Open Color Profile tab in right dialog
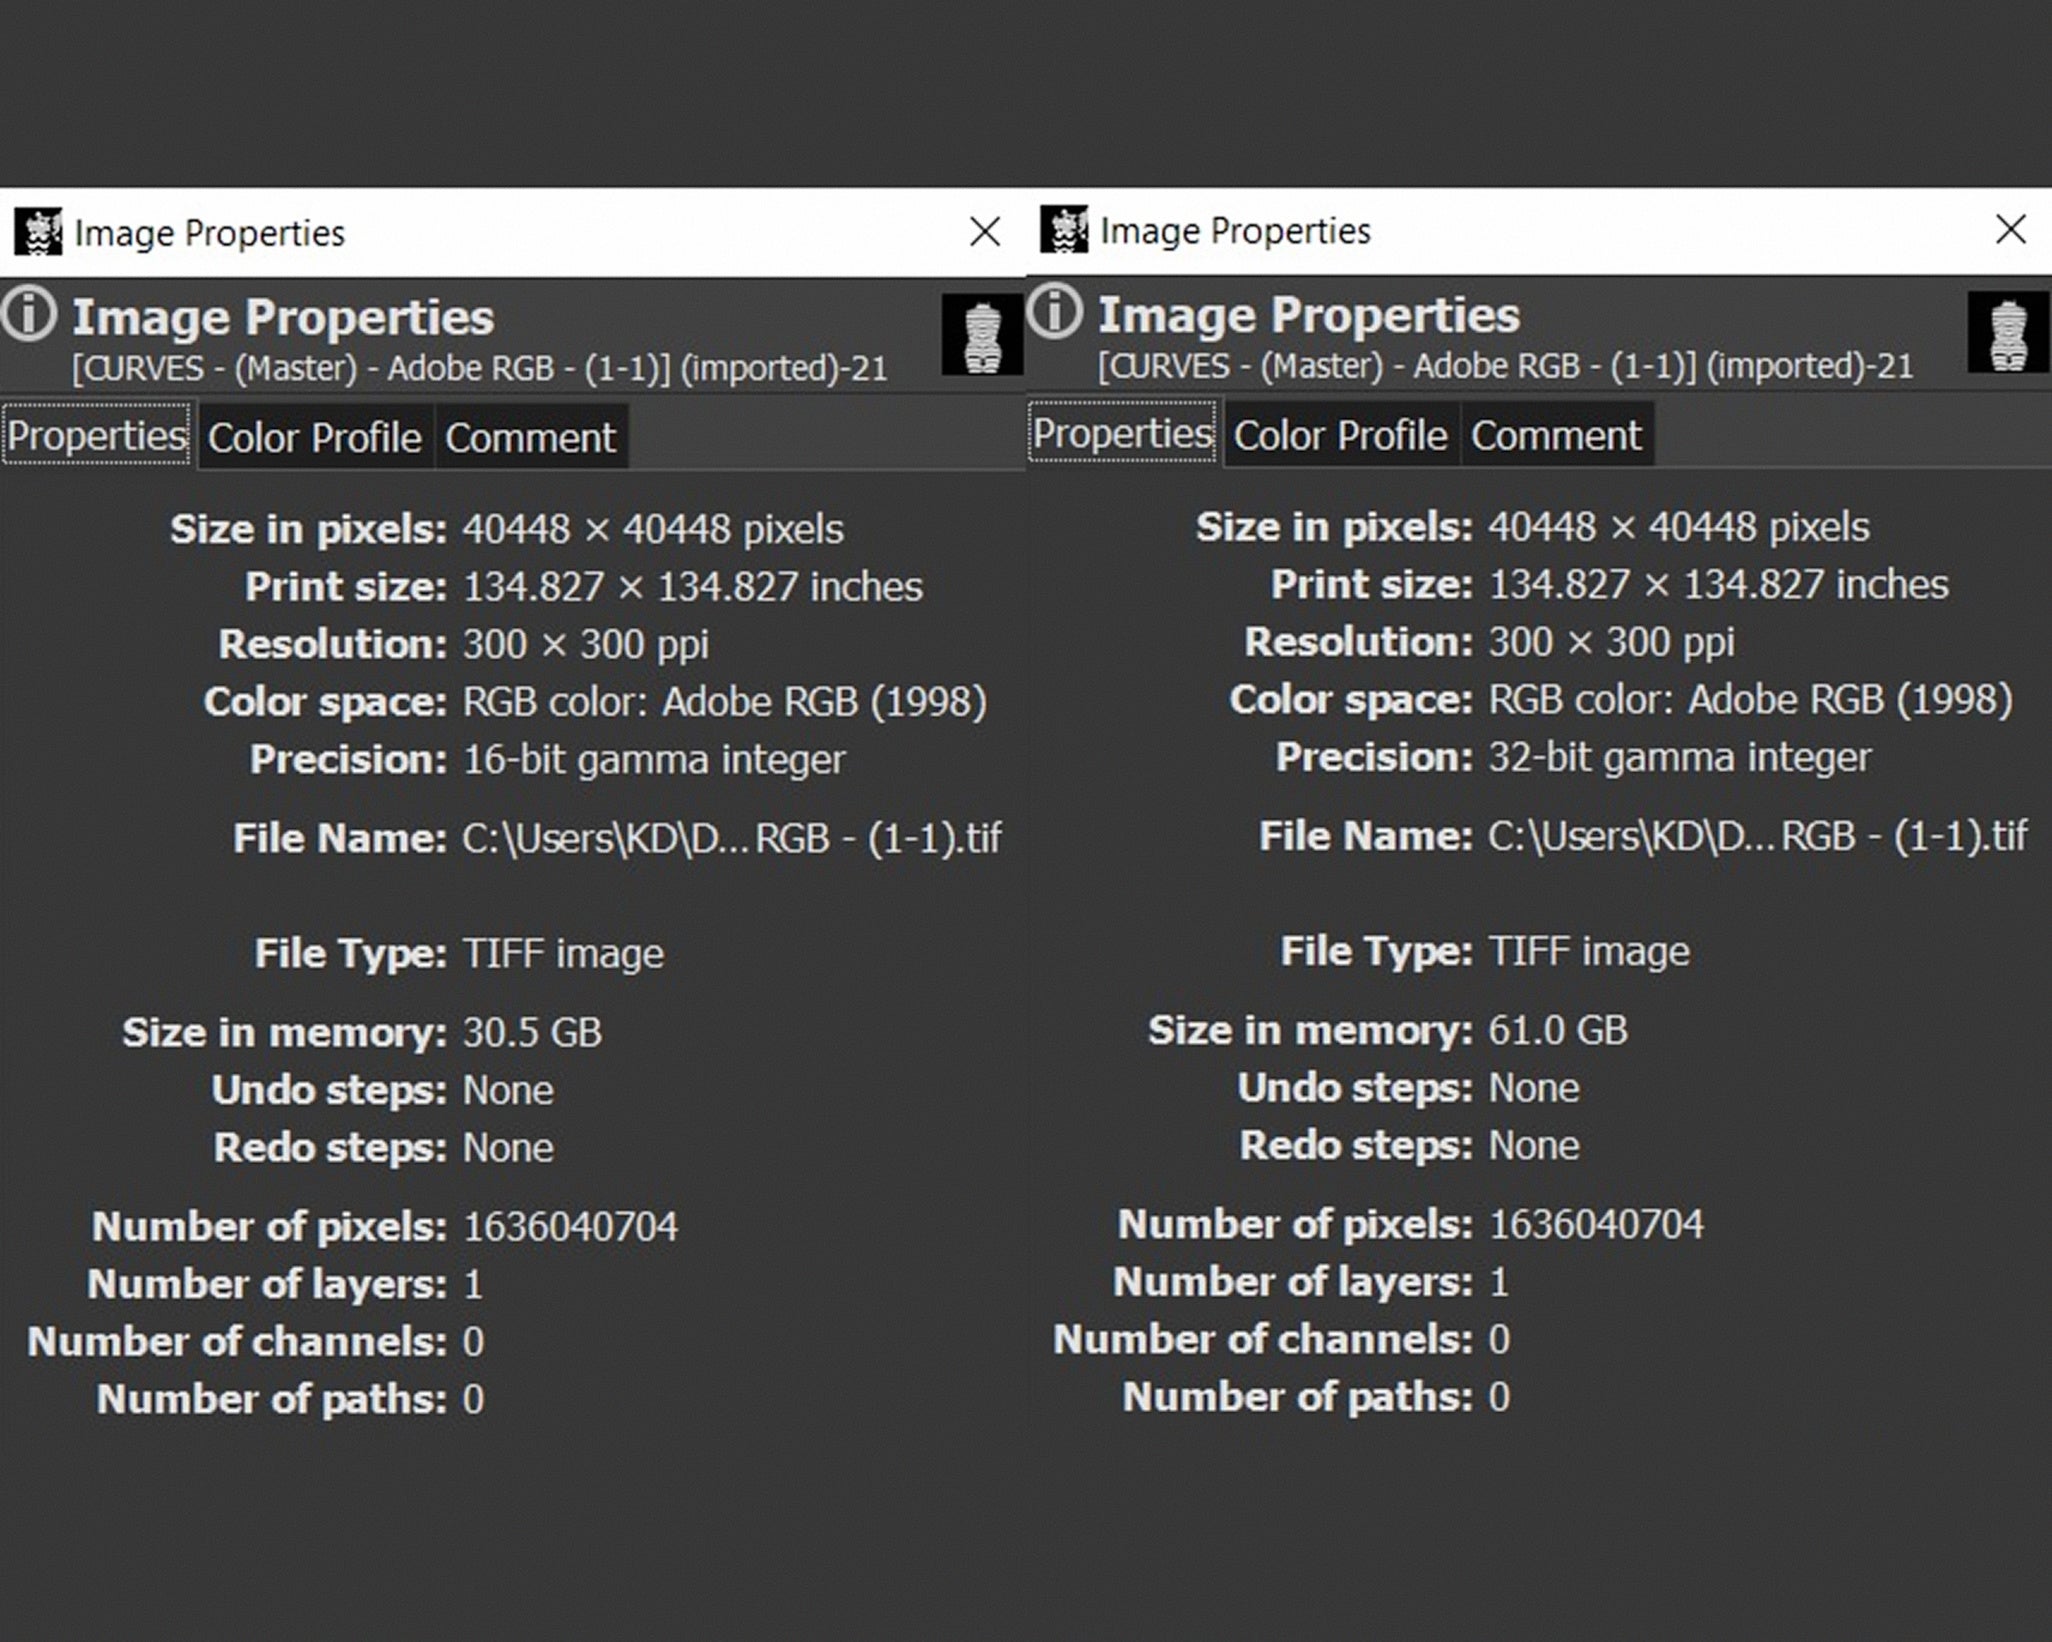This screenshot has height=1642, width=2052. [x=1340, y=435]
